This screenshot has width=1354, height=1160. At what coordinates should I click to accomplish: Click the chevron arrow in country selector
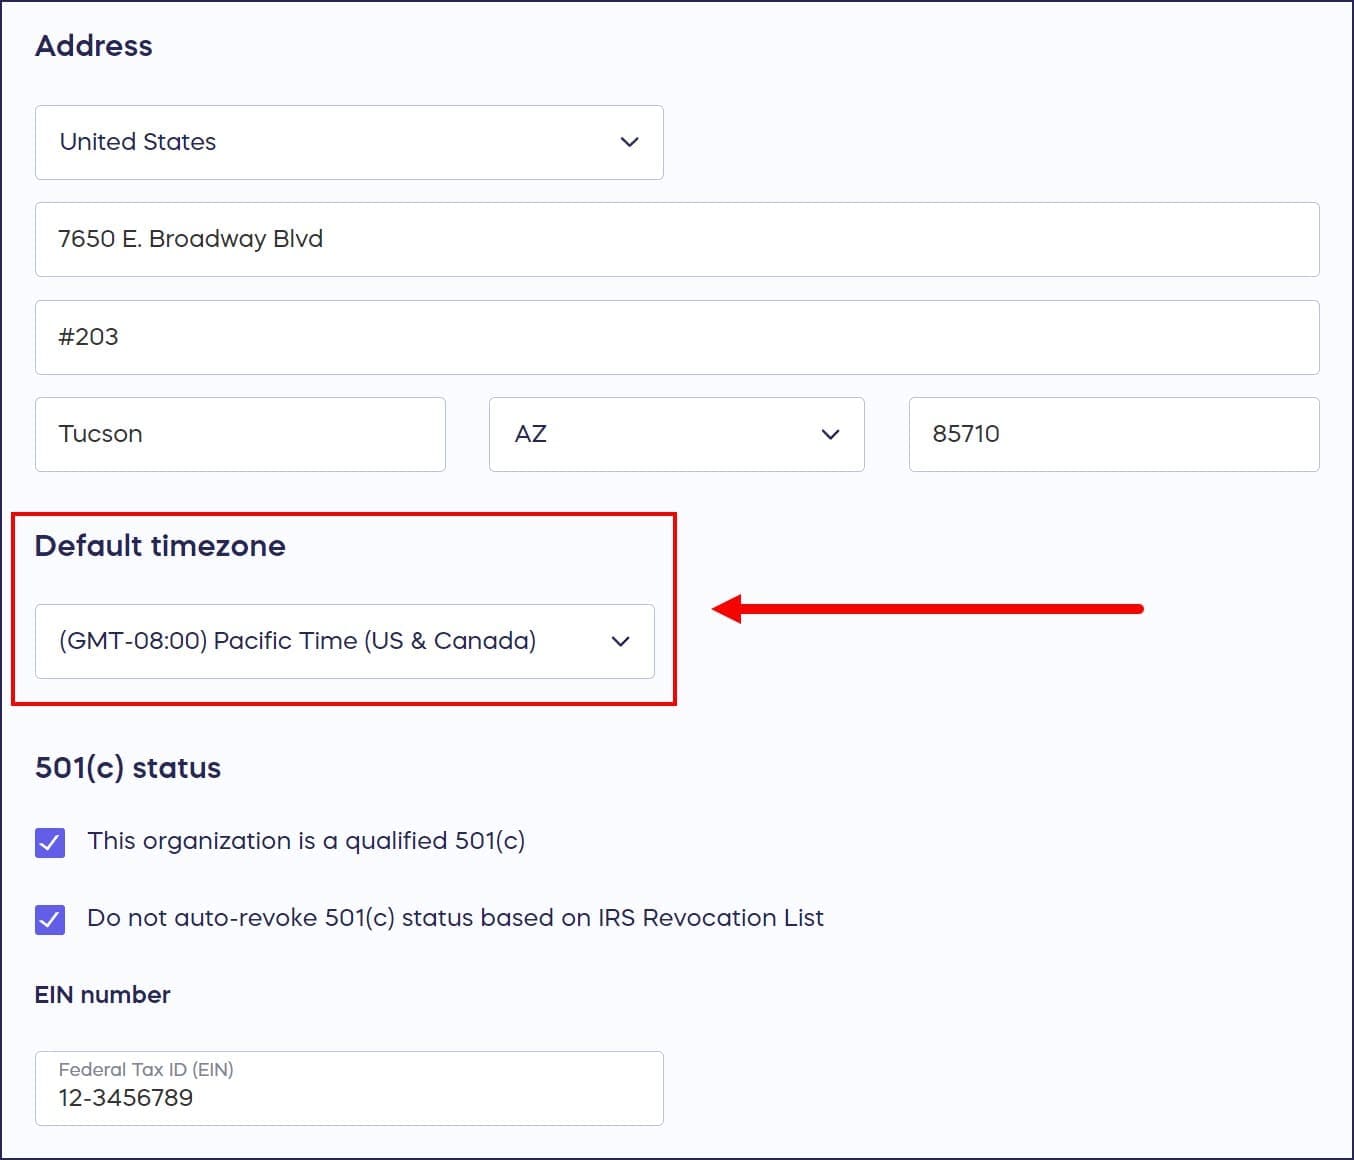click(x=629, y=142)
